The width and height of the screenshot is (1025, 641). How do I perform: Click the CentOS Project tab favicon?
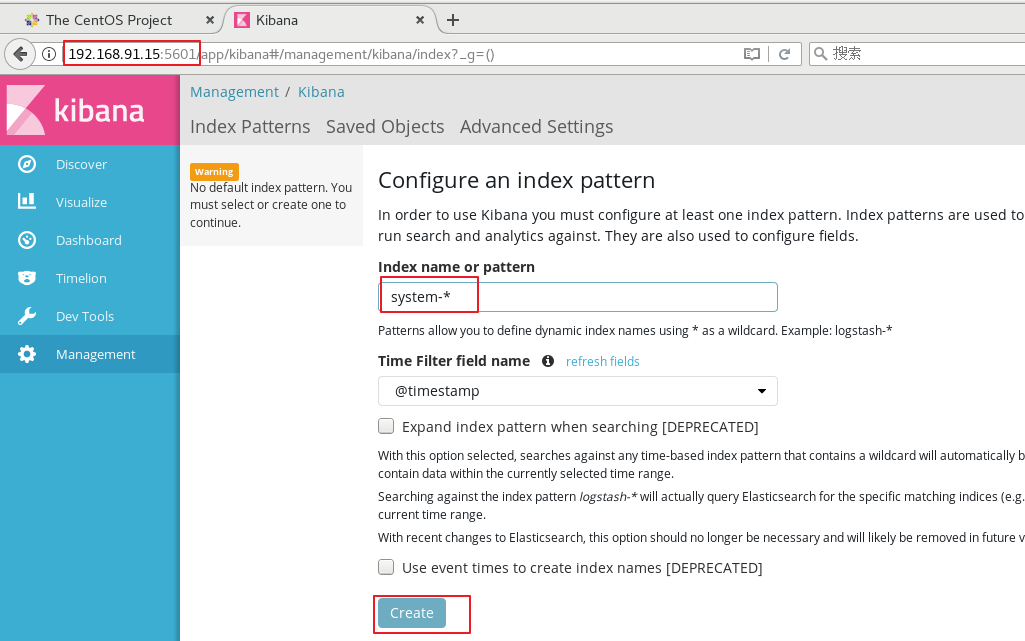[x=31, y=20]
